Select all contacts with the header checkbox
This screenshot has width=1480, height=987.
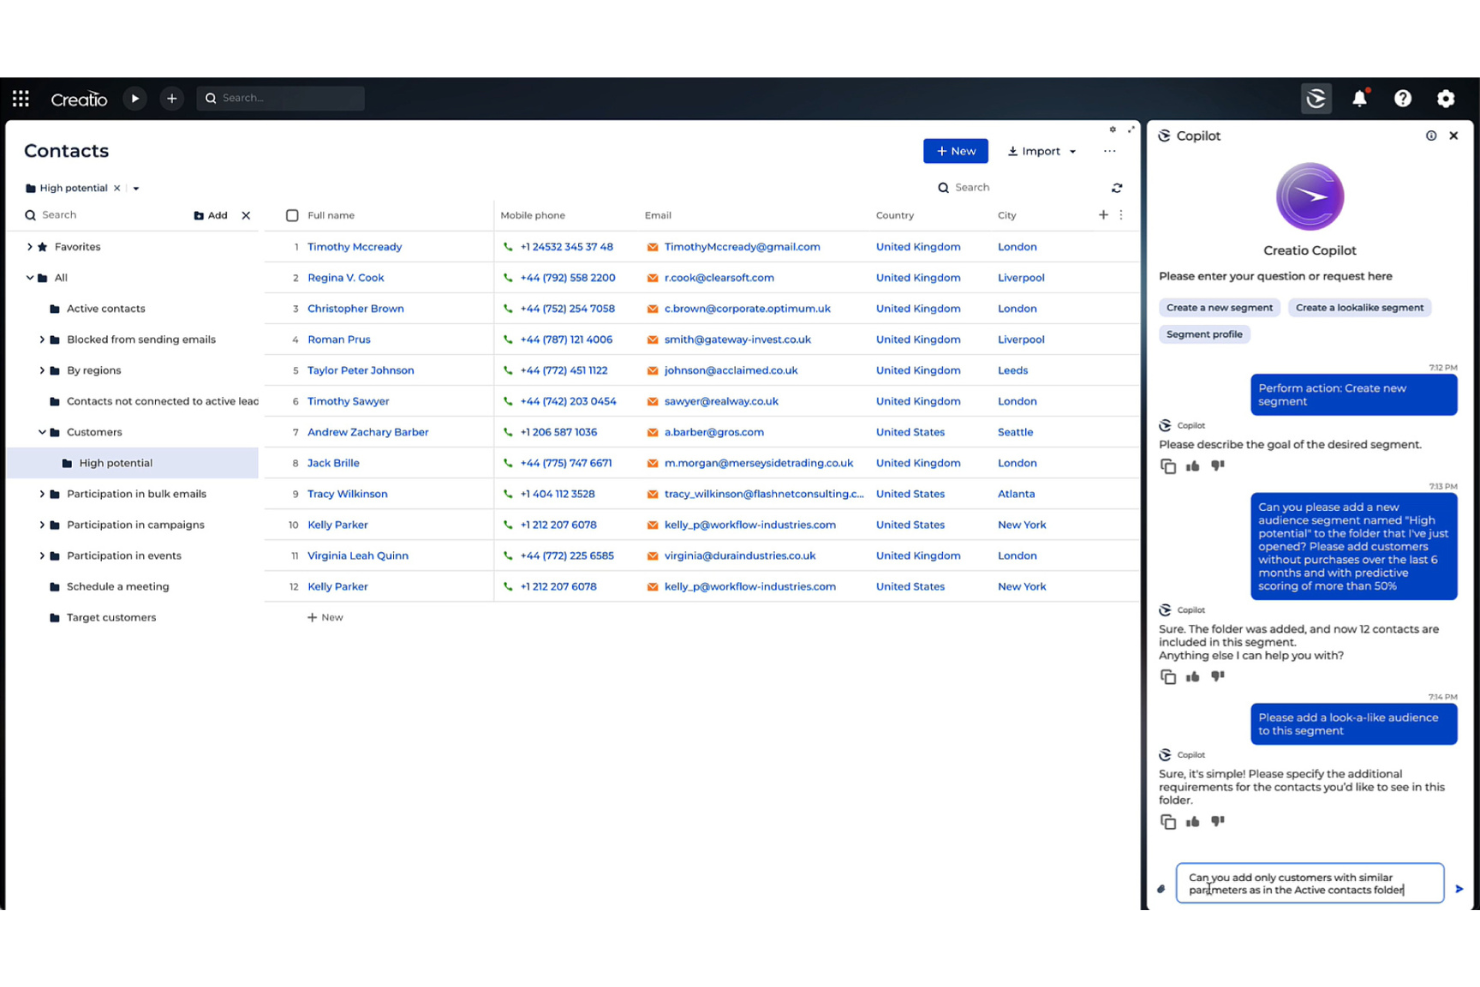pos(291,214)
